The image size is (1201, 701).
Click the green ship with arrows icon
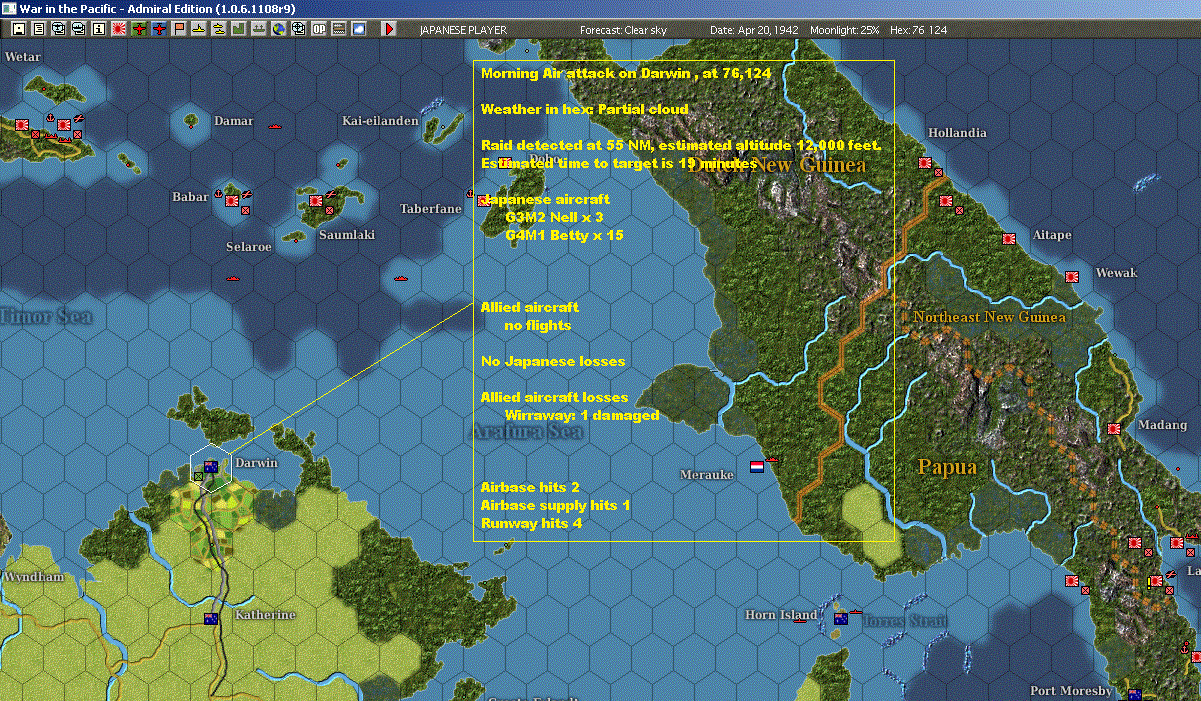[259, 29]
